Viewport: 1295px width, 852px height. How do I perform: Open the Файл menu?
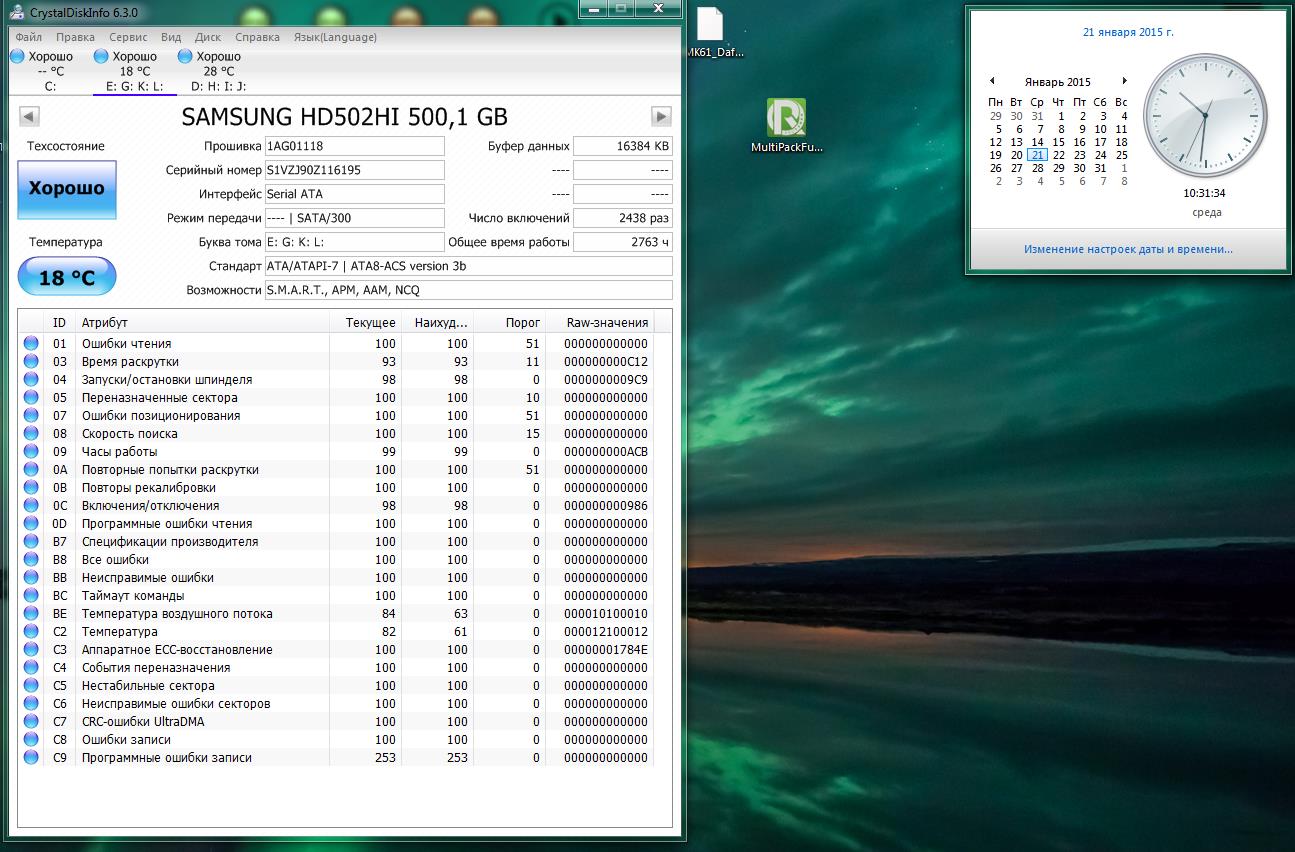tap(28, 37)
